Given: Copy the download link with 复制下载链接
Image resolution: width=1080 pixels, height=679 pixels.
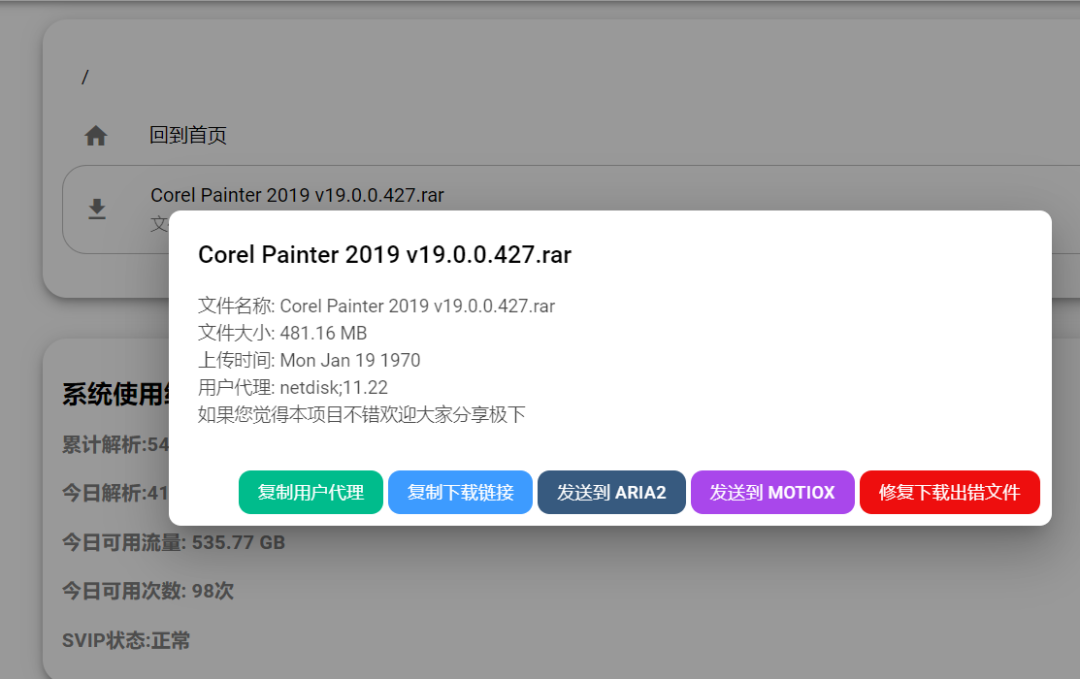Looking at the screenshot, I should [x=460, y=492].
